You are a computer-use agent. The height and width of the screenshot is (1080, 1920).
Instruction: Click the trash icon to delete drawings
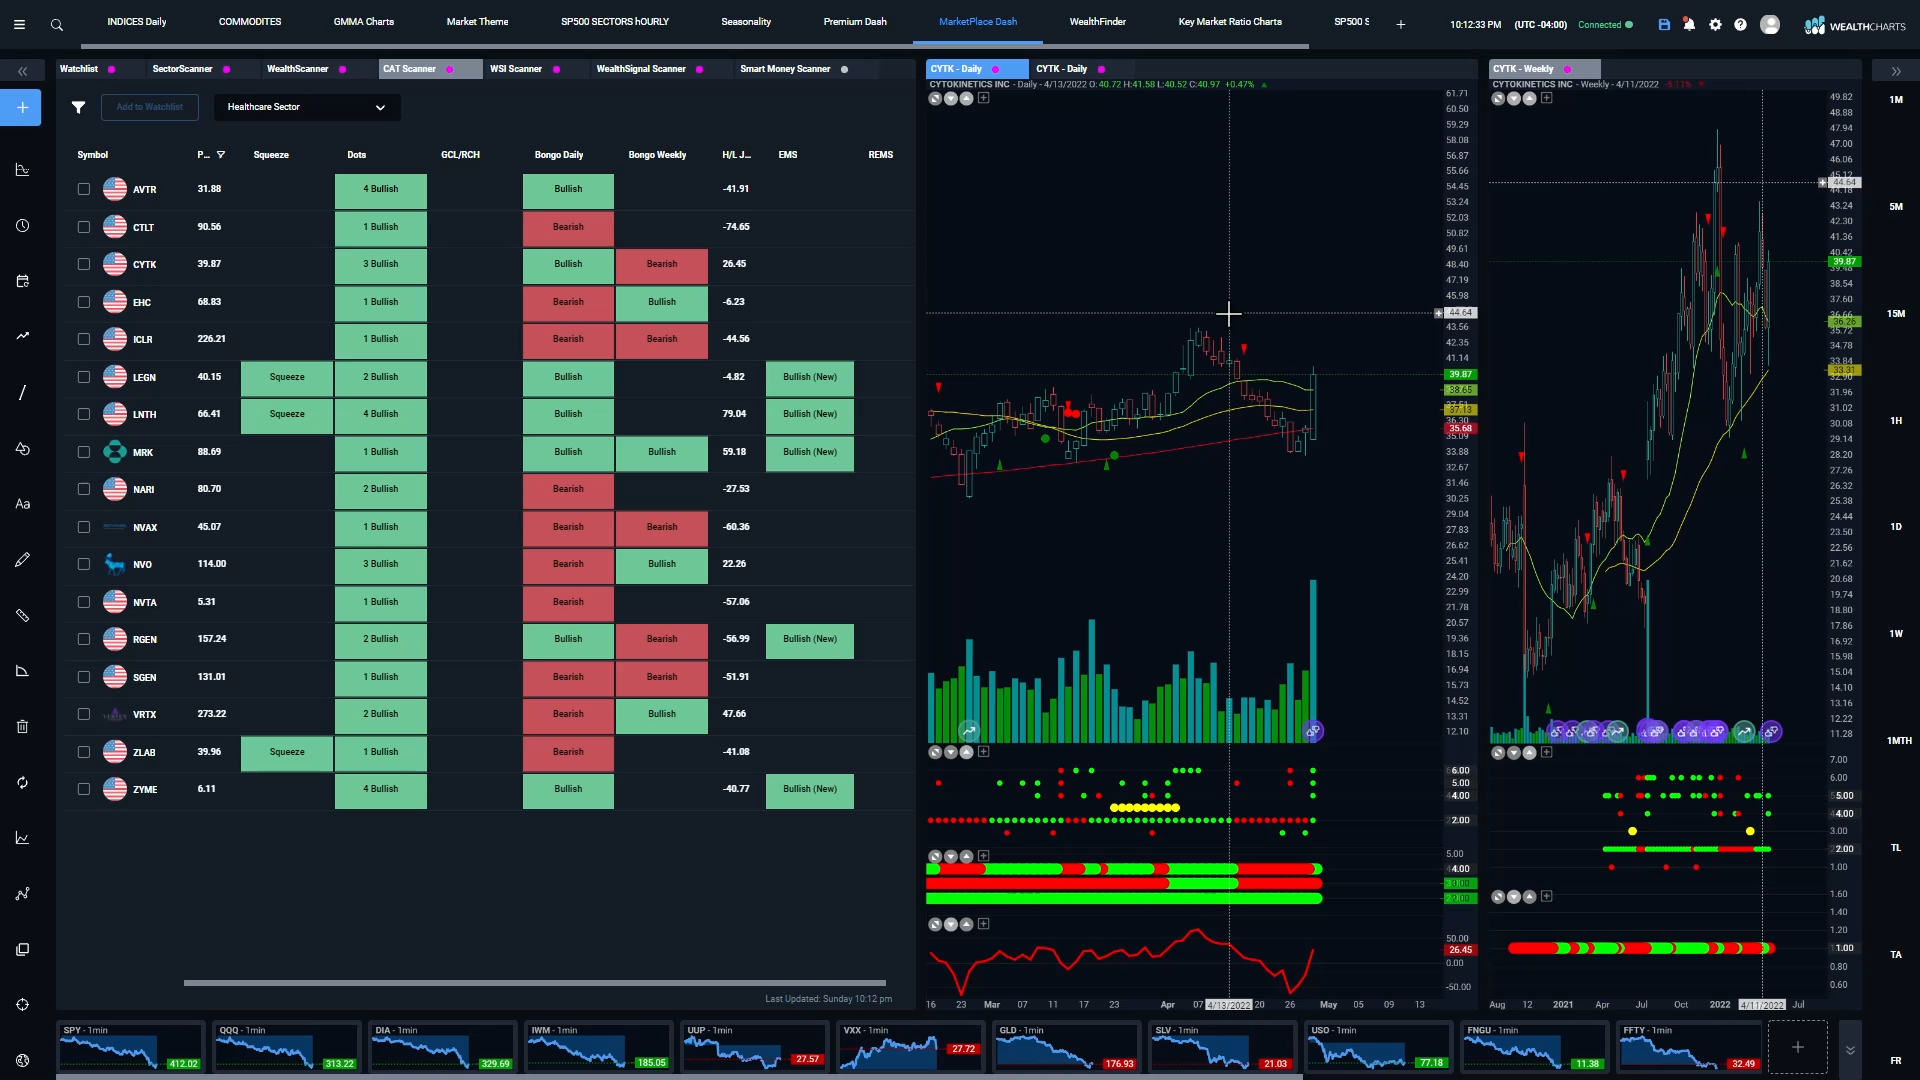tap(22, 726)
